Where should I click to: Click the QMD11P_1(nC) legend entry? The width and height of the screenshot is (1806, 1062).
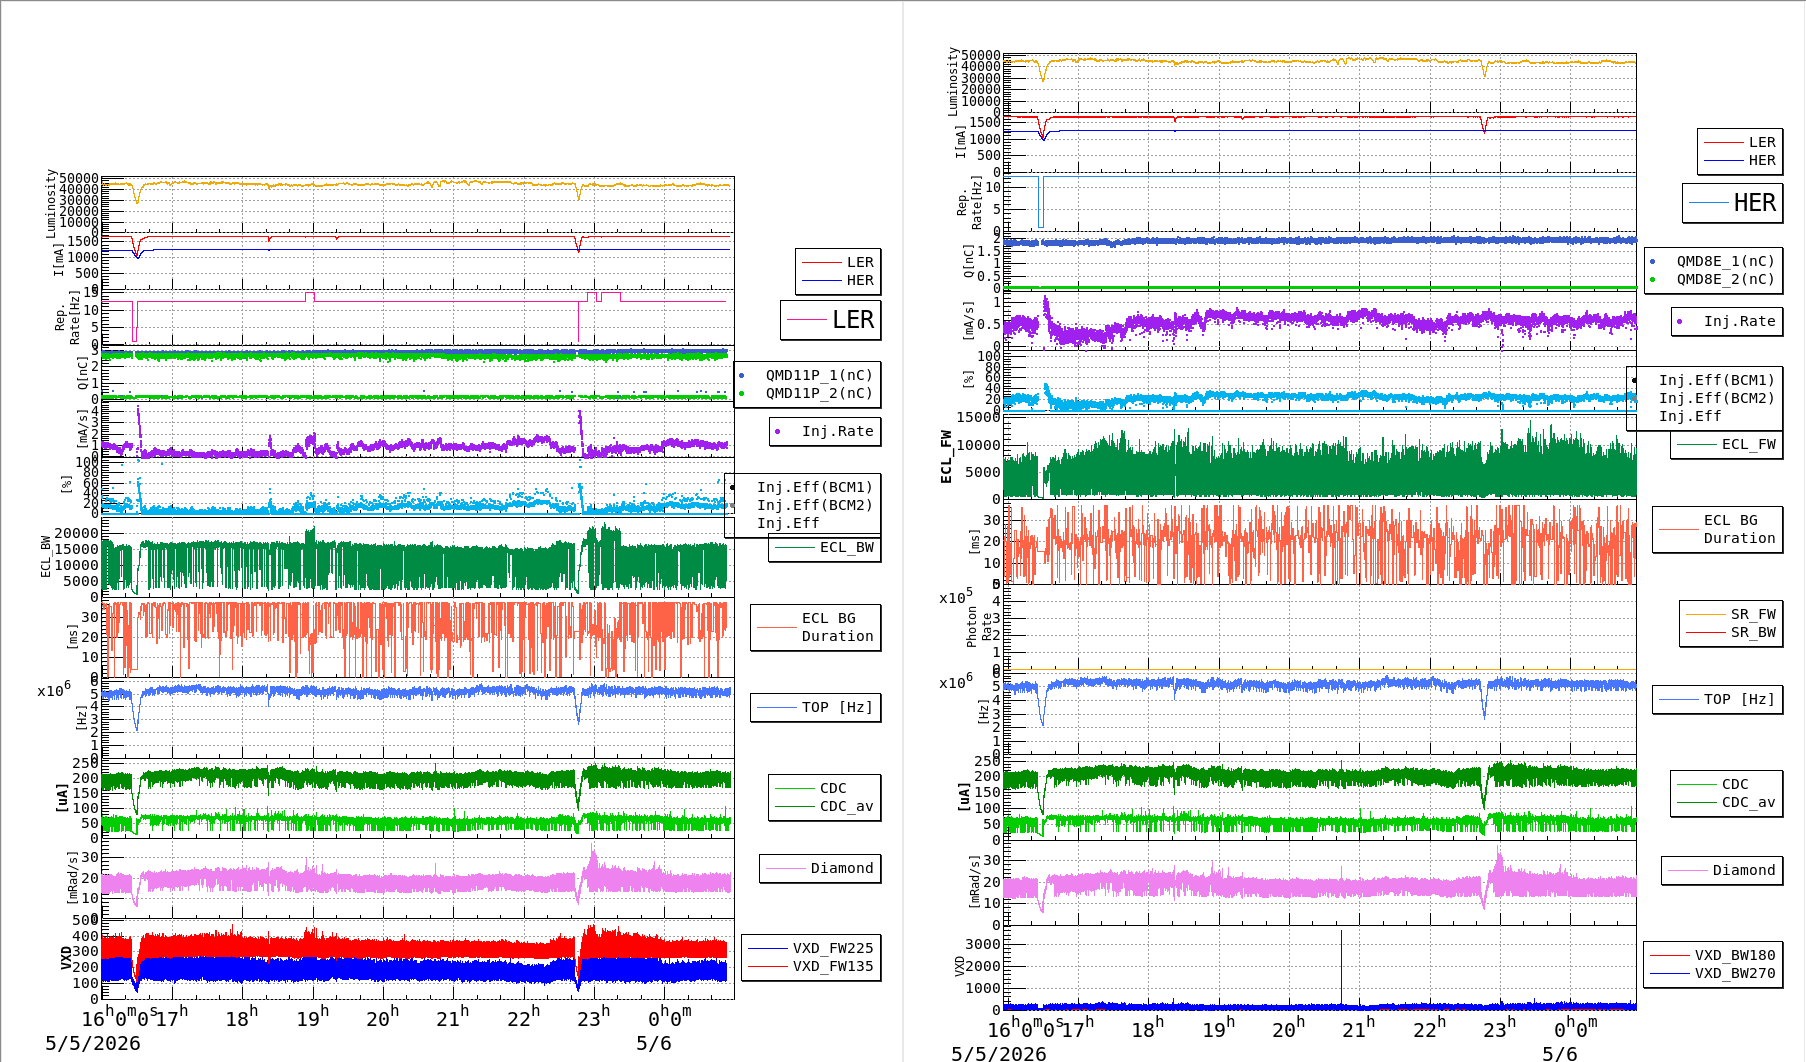[x=808, y=375]
